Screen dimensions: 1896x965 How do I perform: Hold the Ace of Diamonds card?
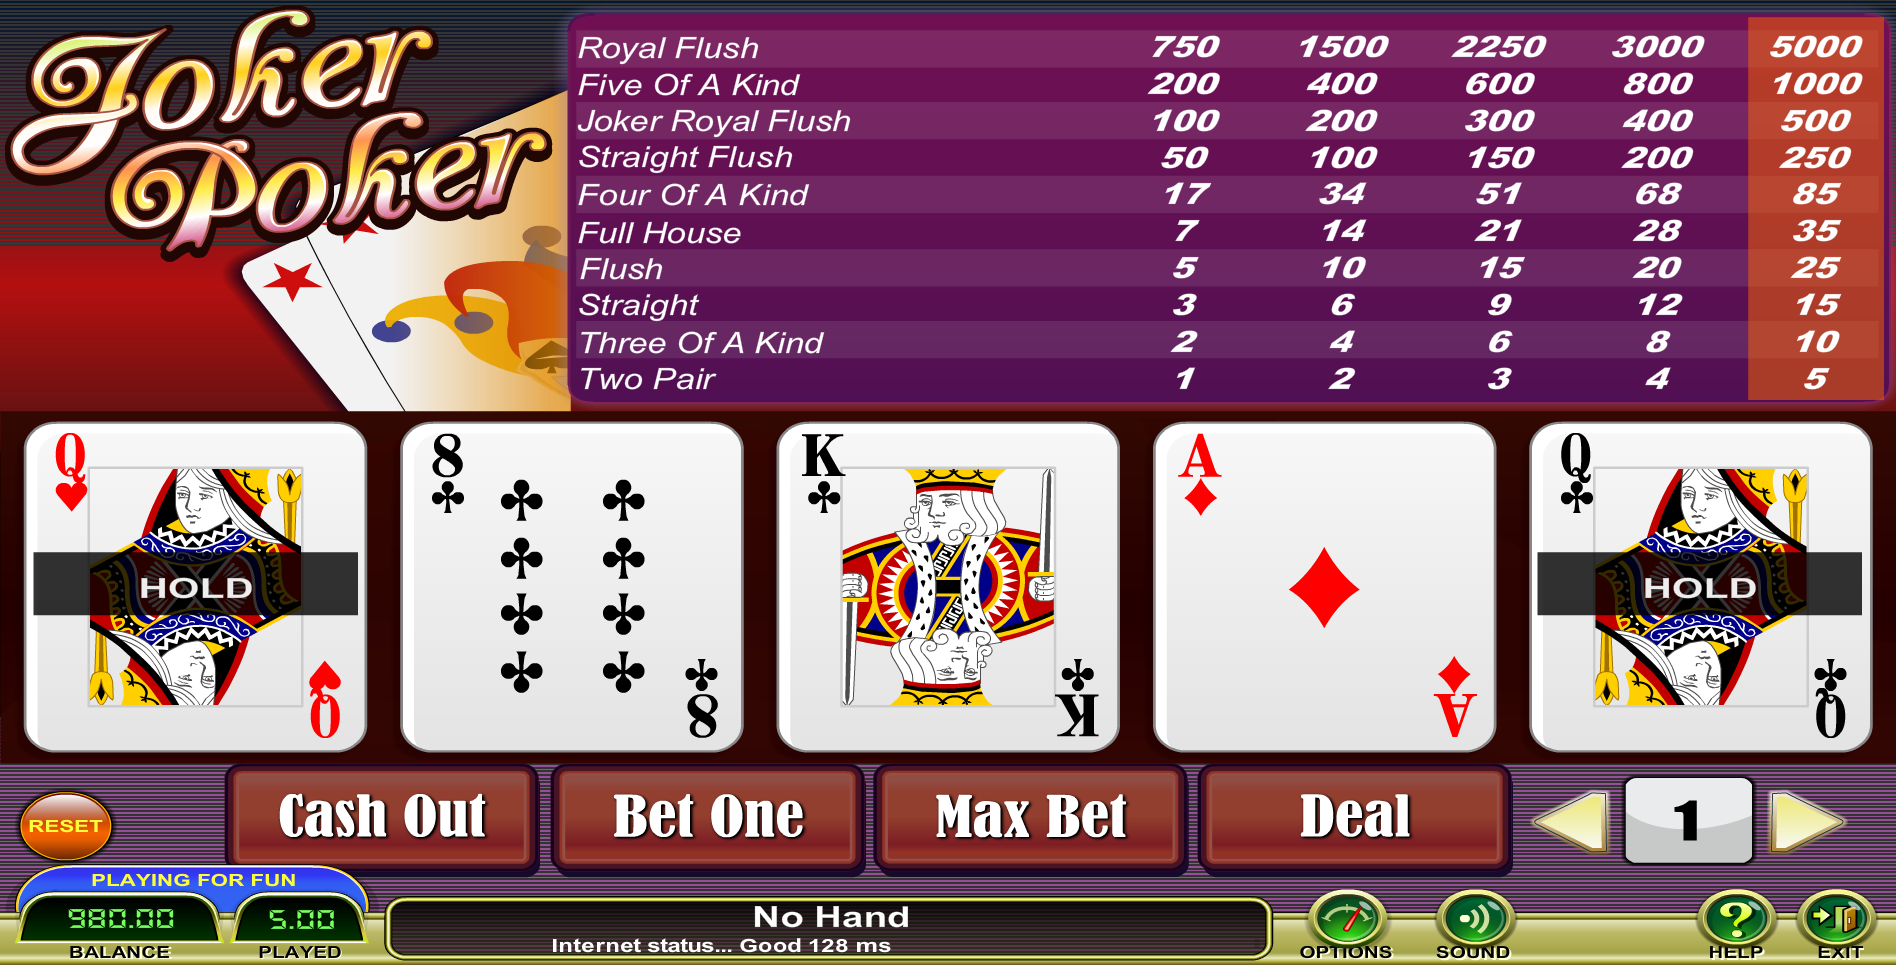[x=1324, y=587]
